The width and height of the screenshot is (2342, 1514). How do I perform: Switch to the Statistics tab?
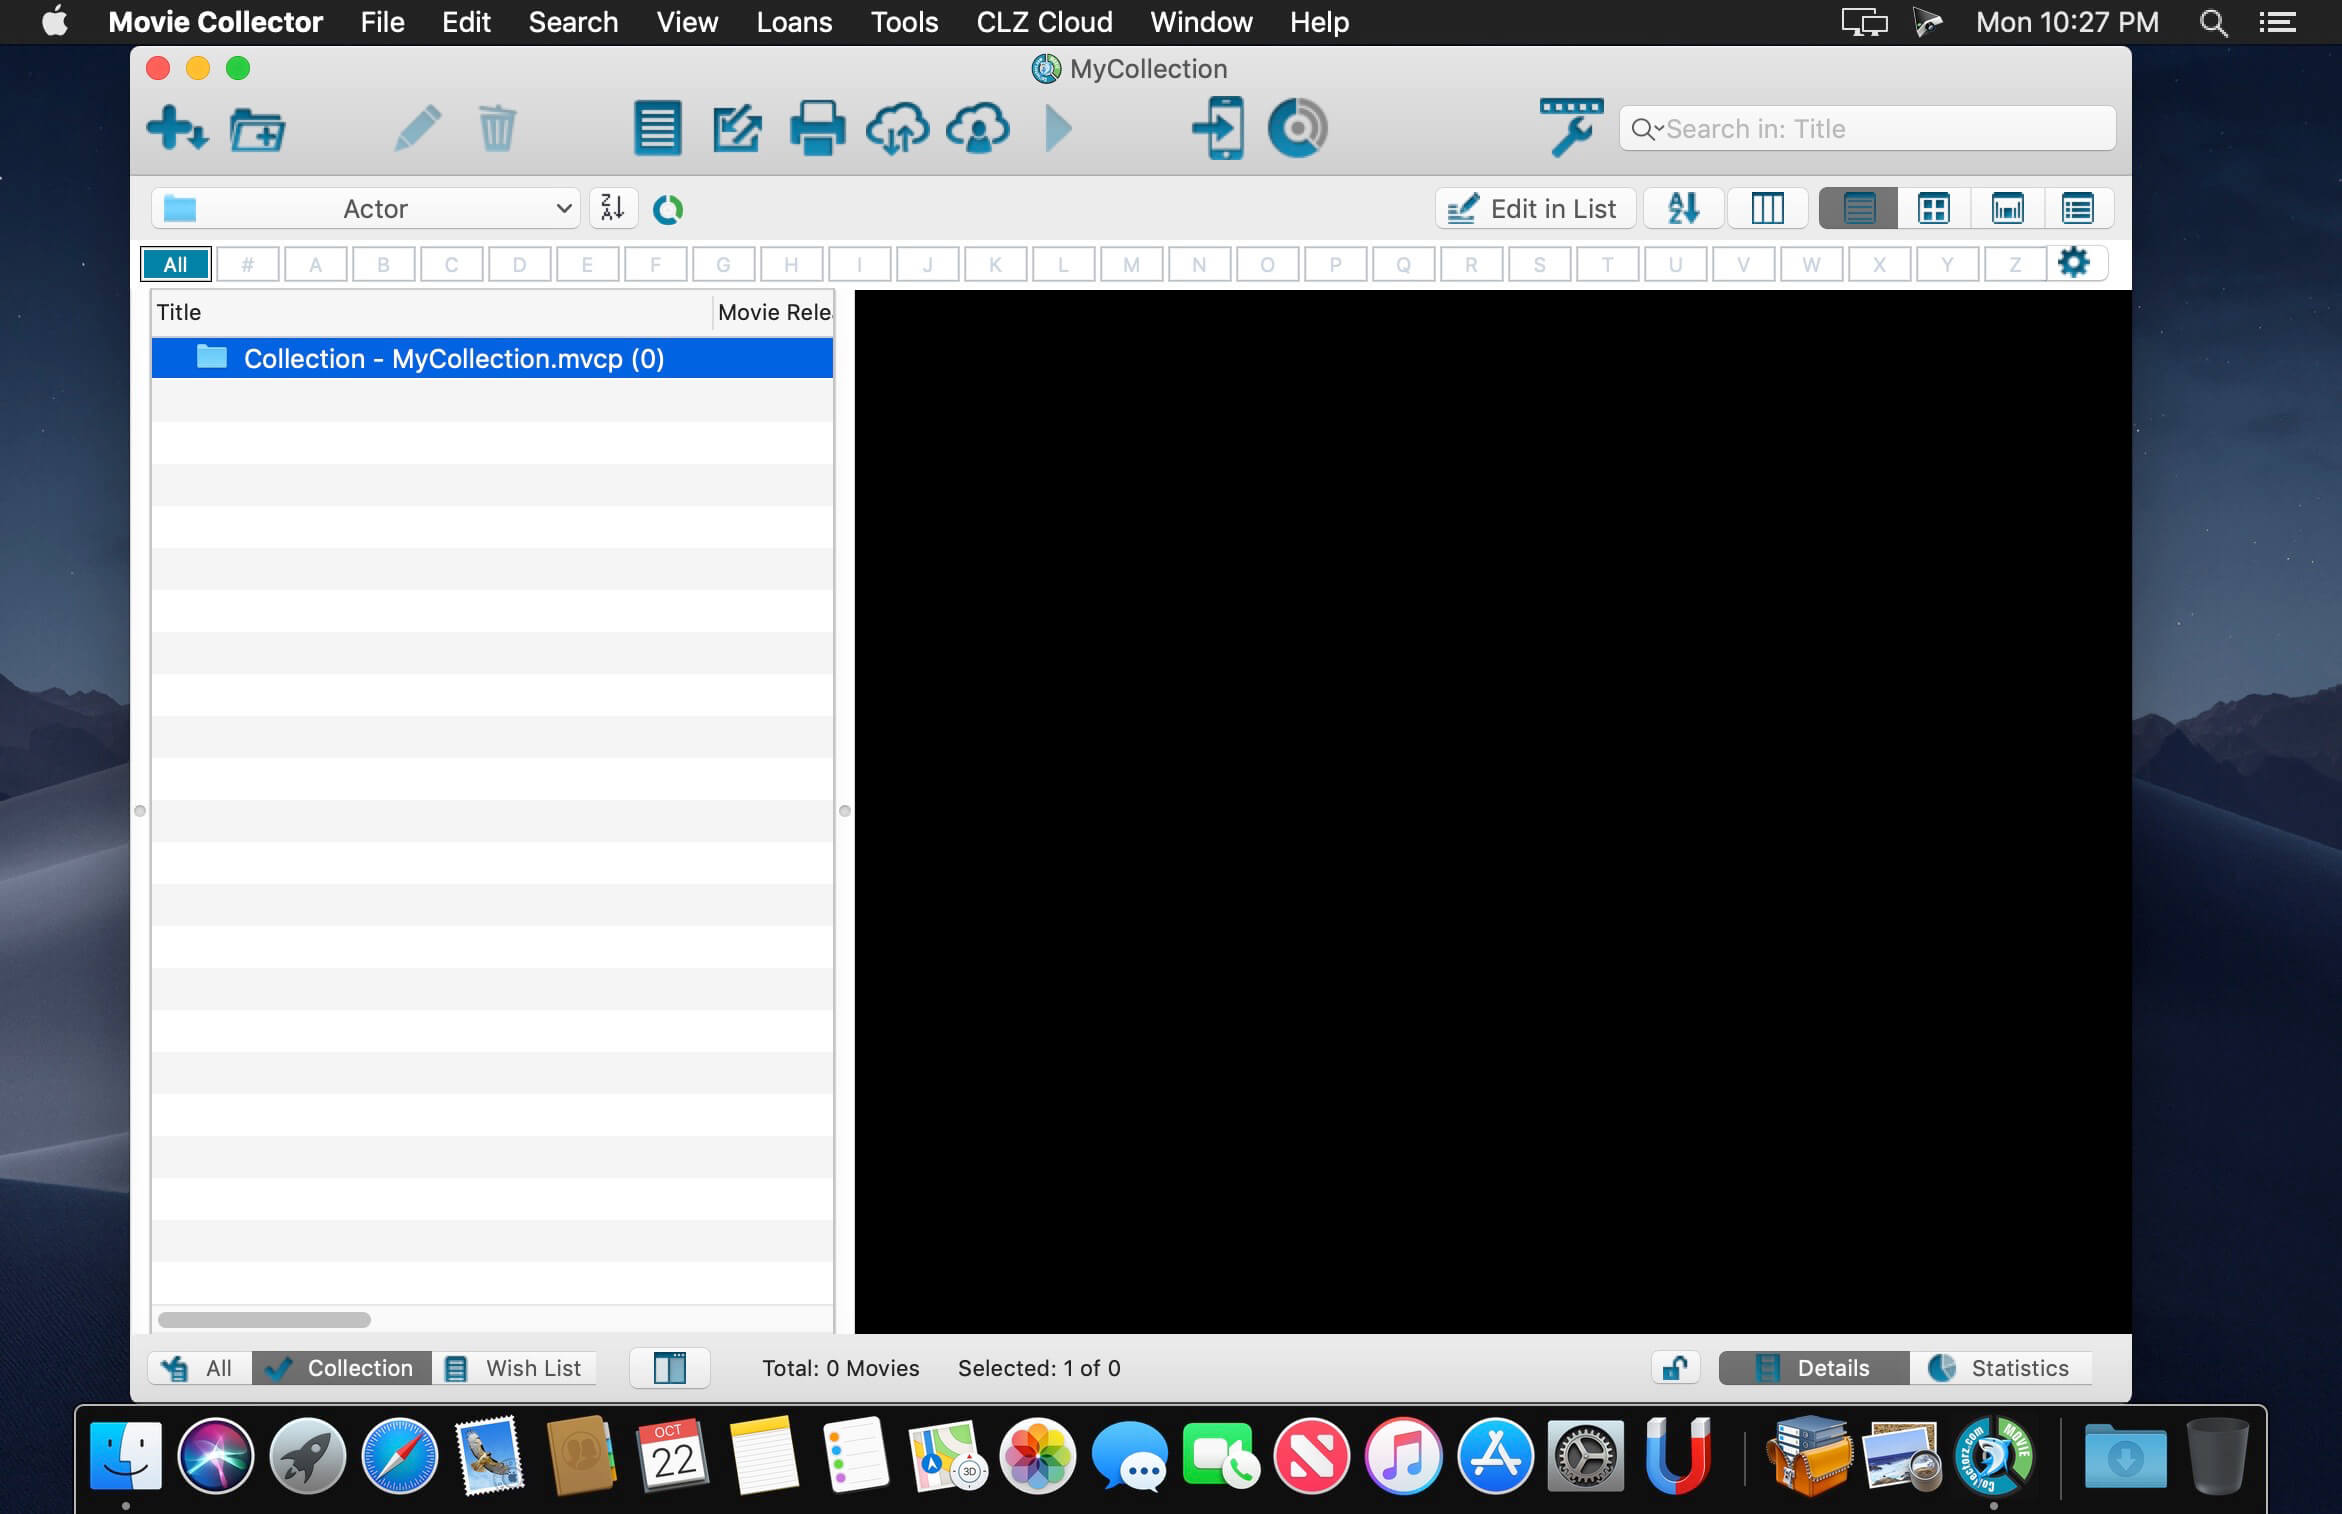(2000, 1367)
